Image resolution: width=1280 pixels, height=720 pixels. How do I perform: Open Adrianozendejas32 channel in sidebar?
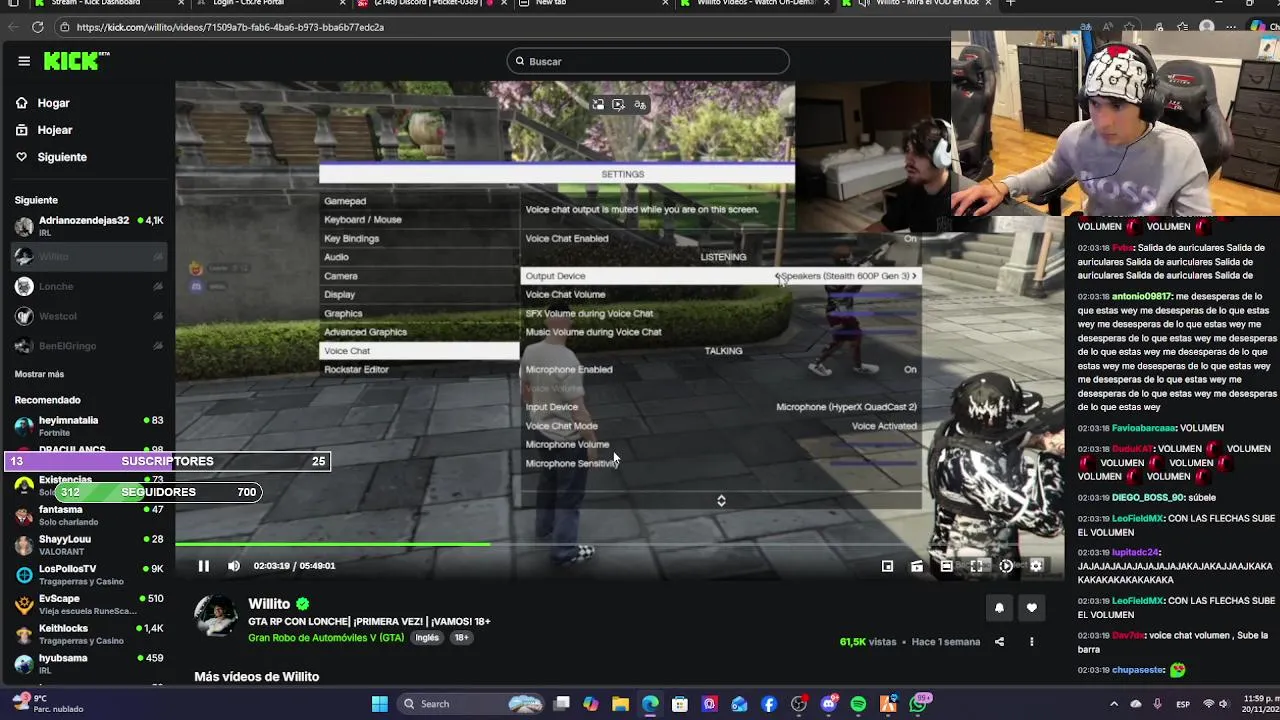coord(89,226)
